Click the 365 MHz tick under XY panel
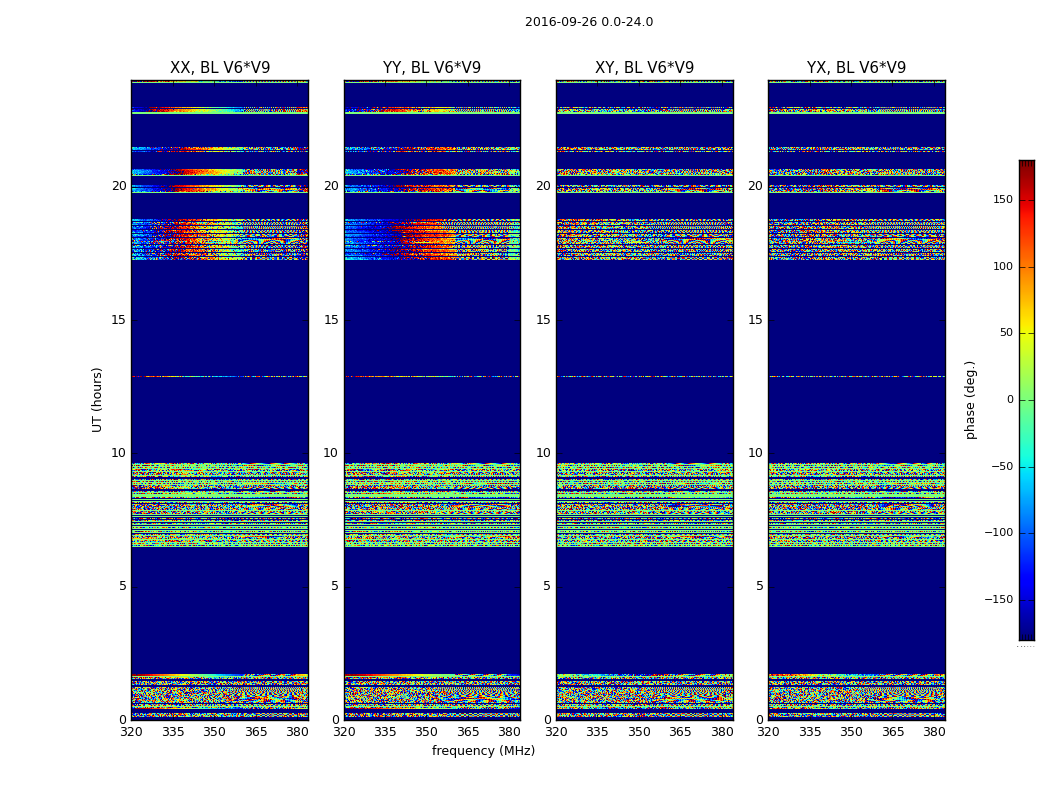The height and width of the screenshot is (800, 1050). (x=680, y=732)
